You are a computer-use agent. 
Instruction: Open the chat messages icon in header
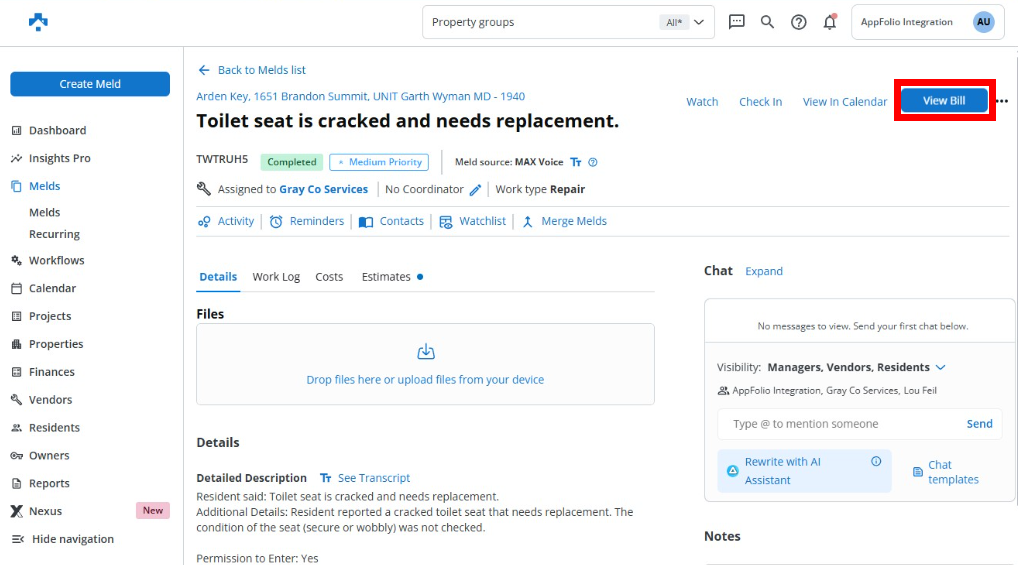pos(737,22)
